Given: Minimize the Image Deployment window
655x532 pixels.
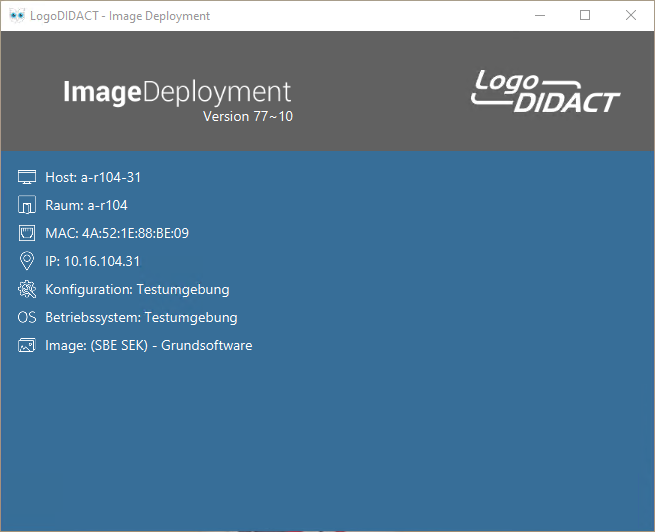Looking at the screenshot, I should pos(540,15).
